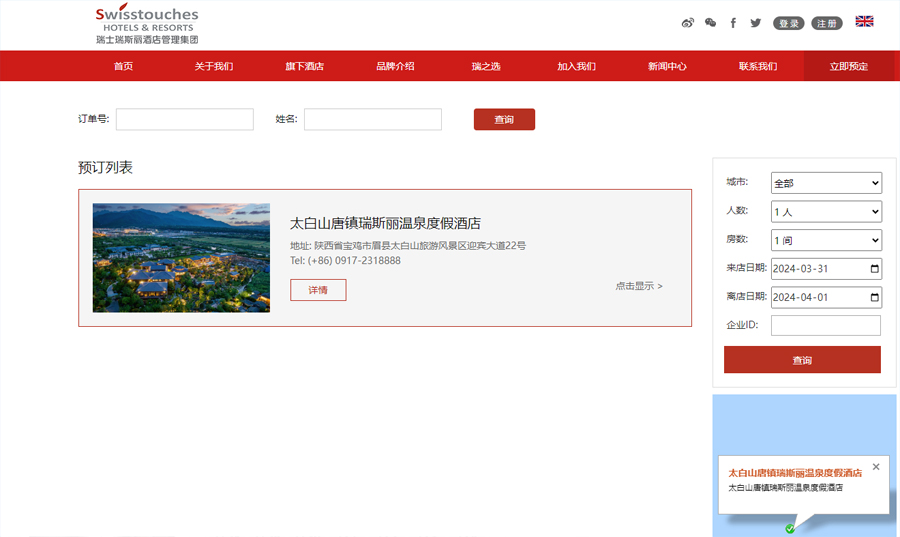Click 点击显示 link

point(638,286)
